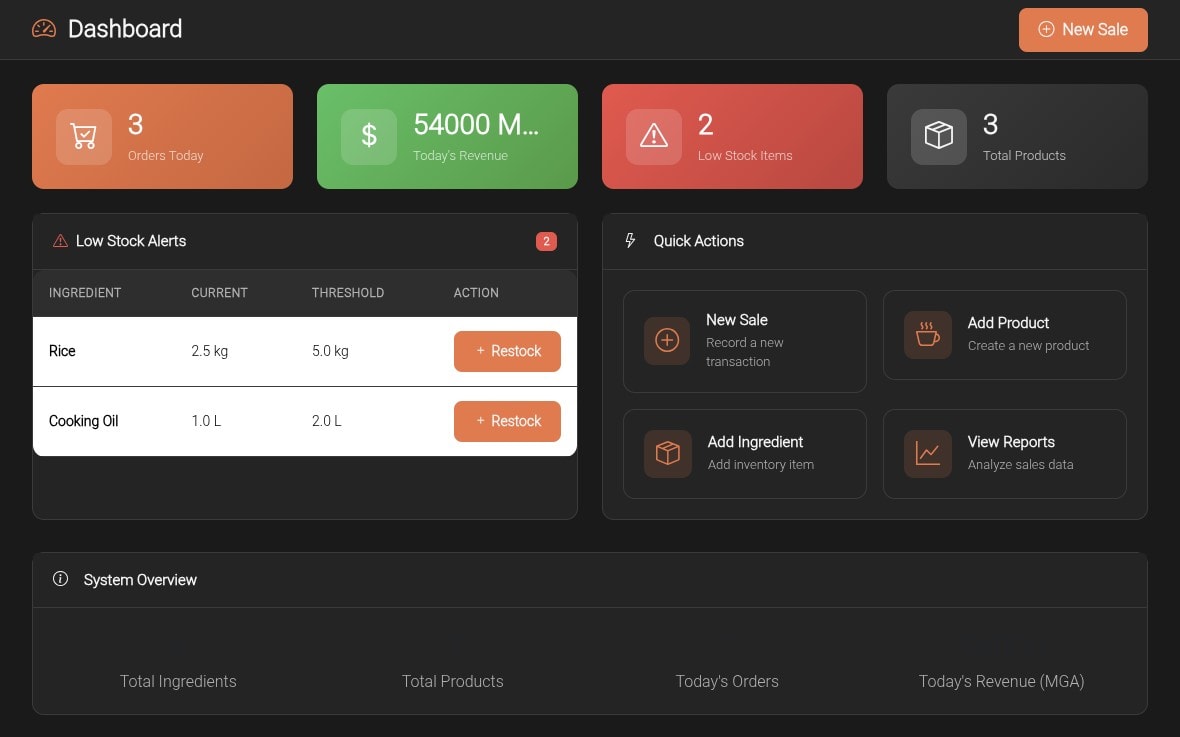Click the warning triangle icon on Low Stock Items
Viewport: 1180px width, 737px height.
653,136
